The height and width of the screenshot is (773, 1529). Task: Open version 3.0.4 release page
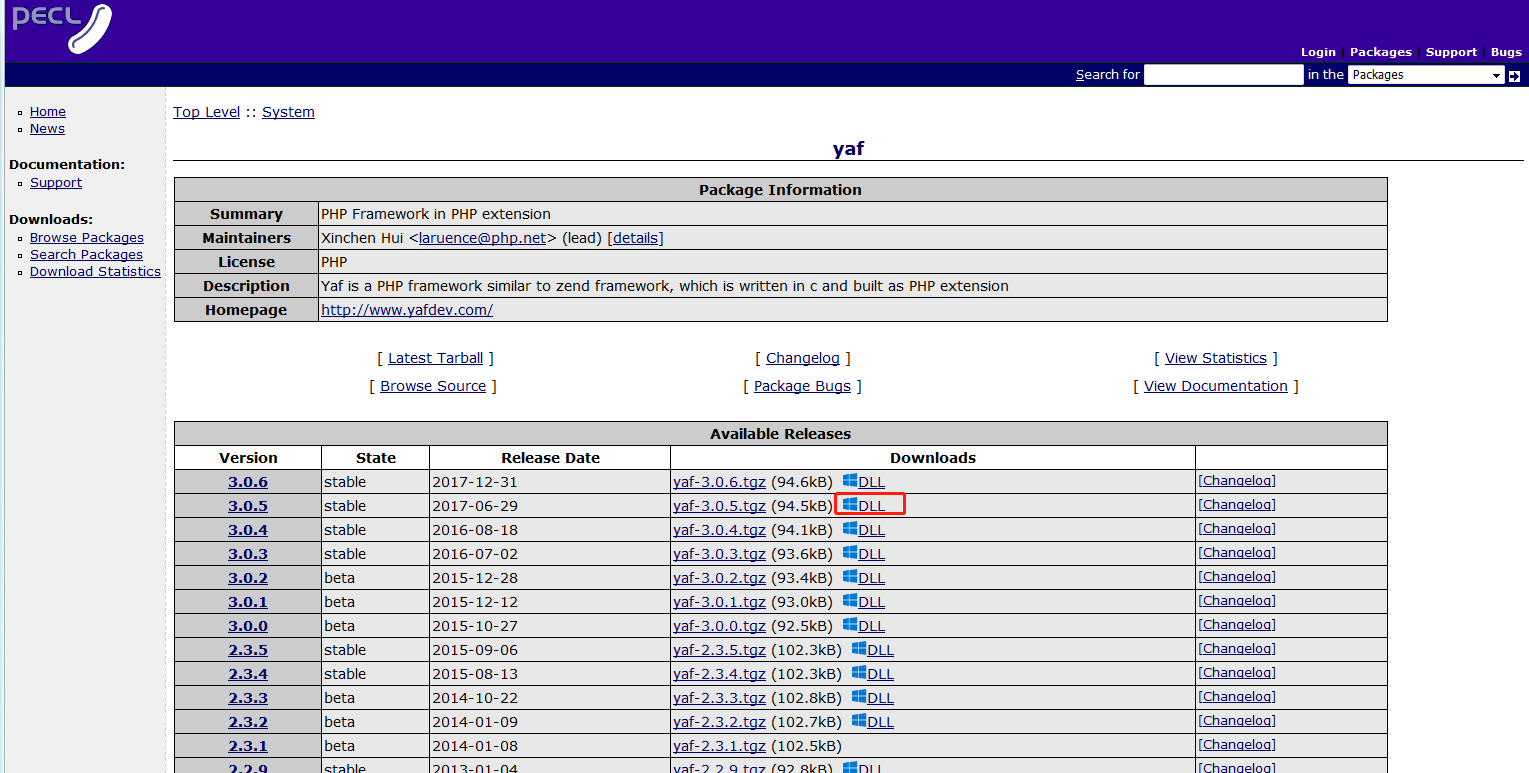248,530
